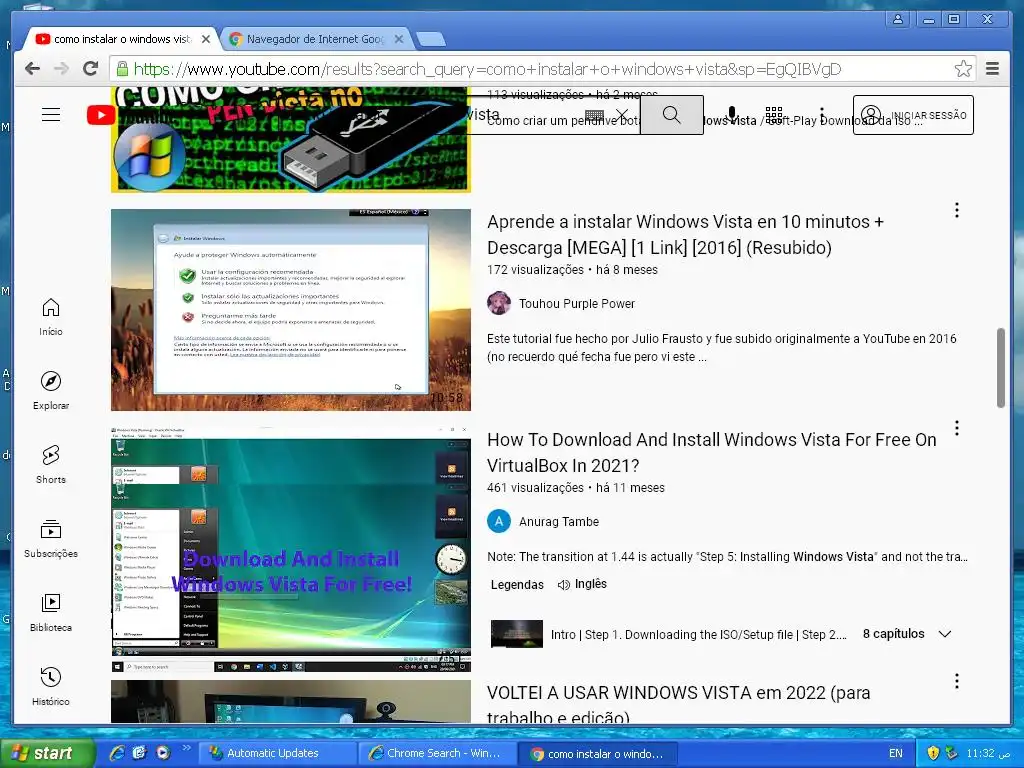Image resolution: width=1024 pixels, height=768 pixels.
Task: Start voice search with the microphone
Action: point(732,115)
